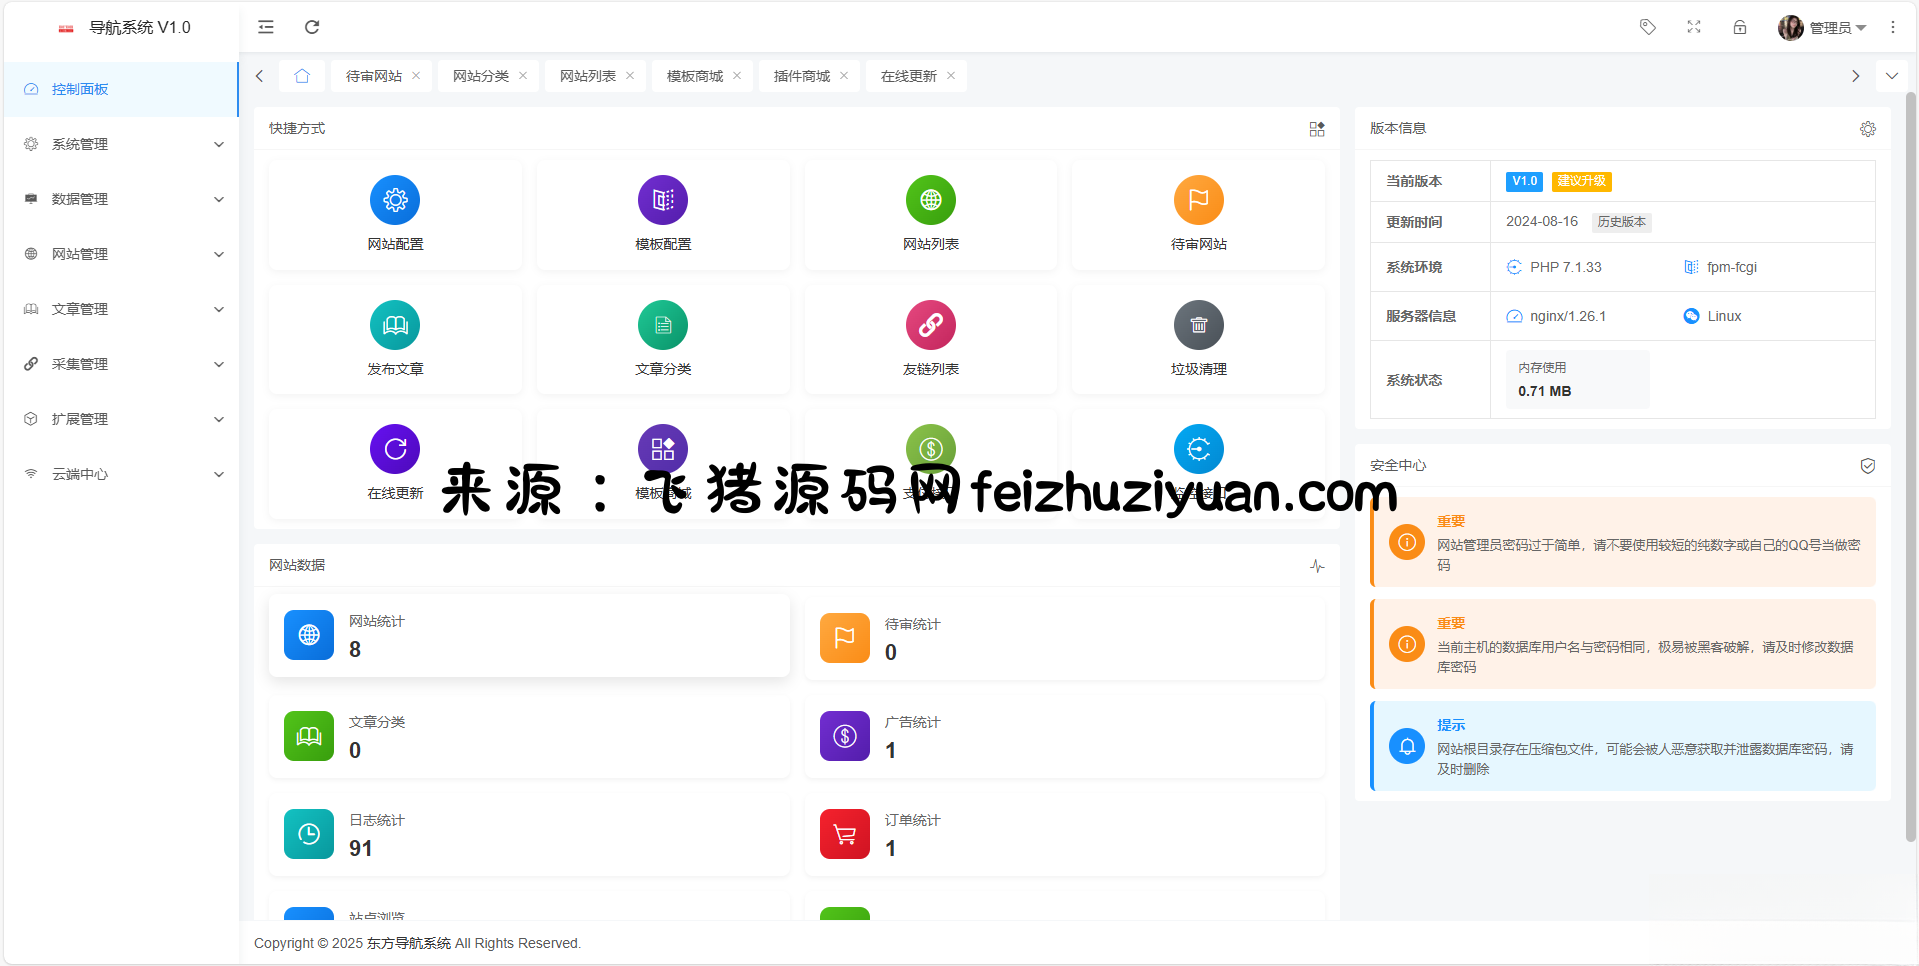Go to the home tab icon
1919x966 pixels.
click(302, 76)
